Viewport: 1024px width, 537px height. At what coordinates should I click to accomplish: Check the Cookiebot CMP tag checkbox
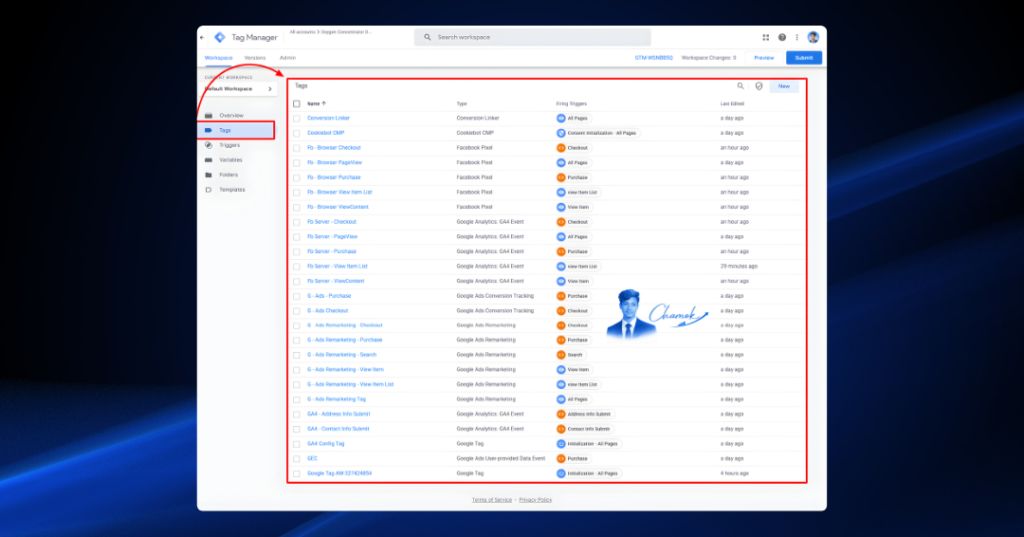tap(296, 133)
